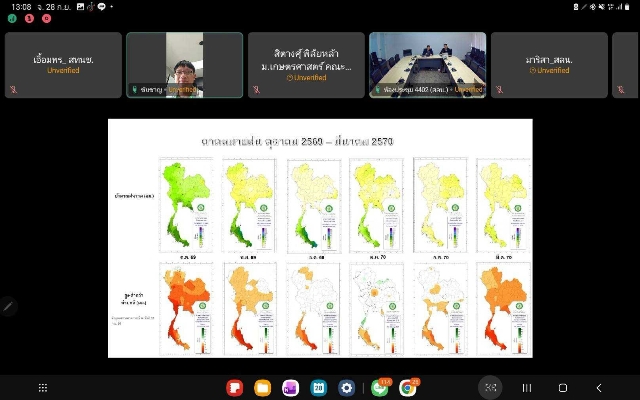This screenshot has height=400, width=640.
Task: Tap the home navigation button
Action: coord(563,388)
